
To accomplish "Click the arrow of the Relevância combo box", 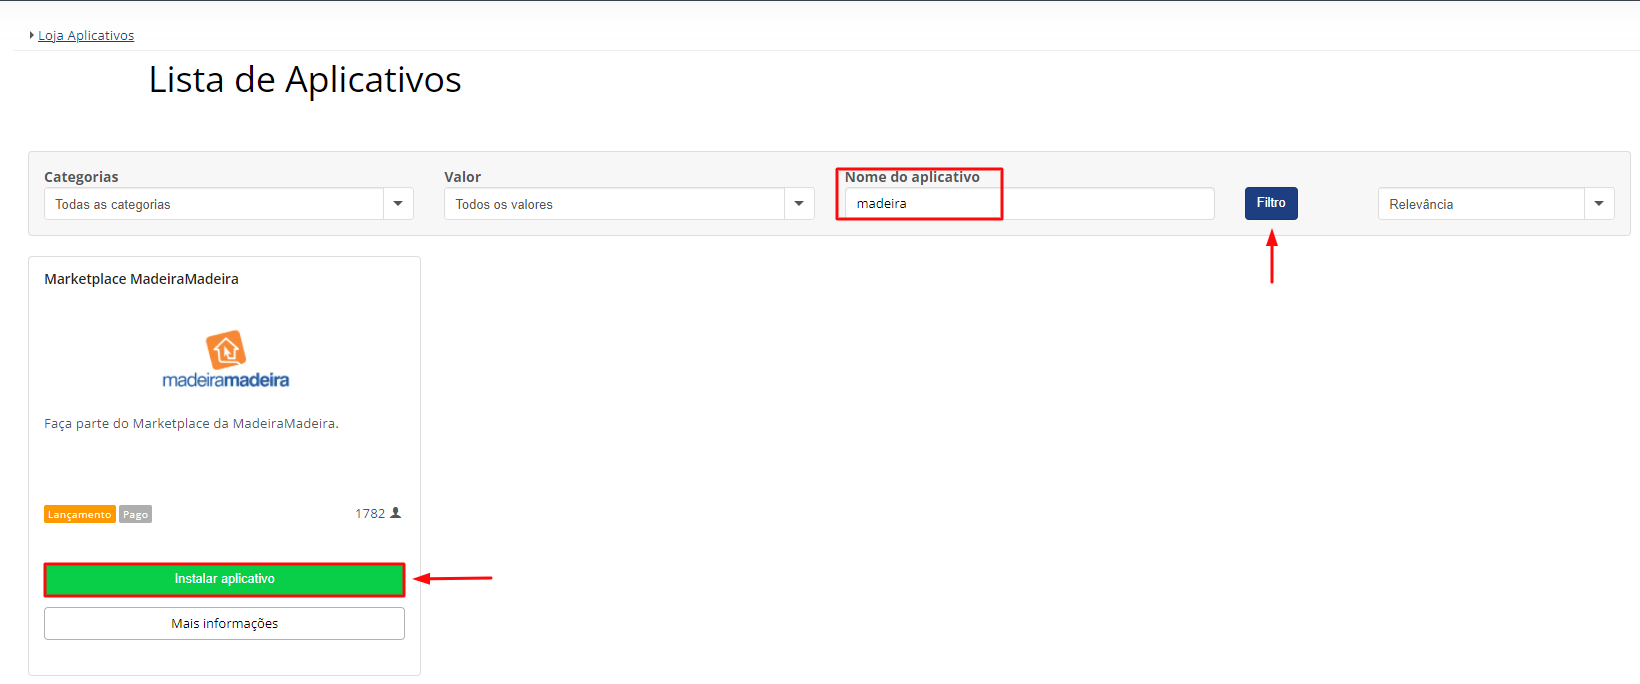I will click(x=1599, y=204).
